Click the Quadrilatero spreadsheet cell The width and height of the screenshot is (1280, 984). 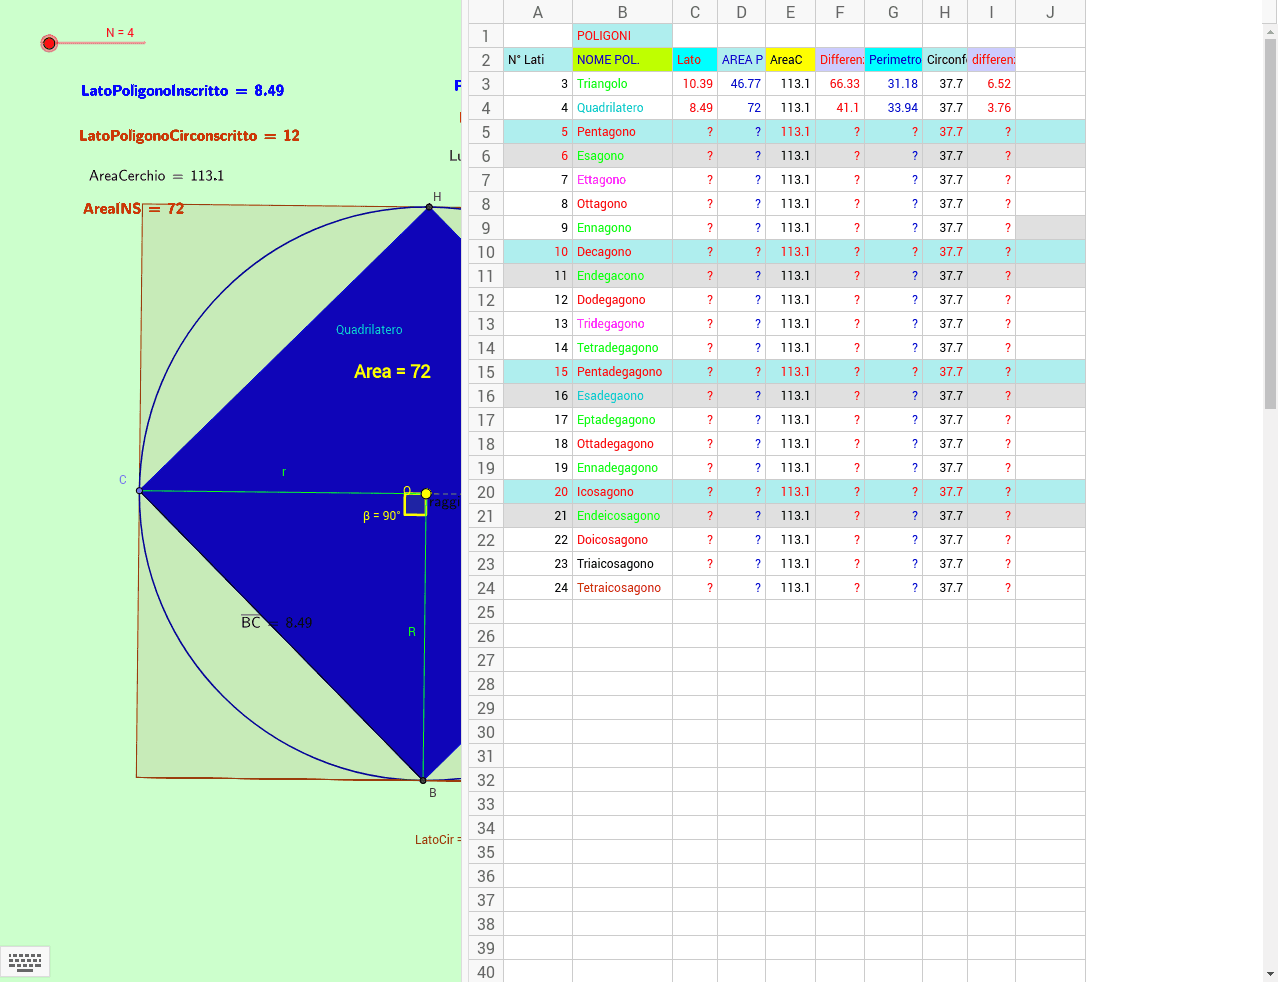(623, 108)
